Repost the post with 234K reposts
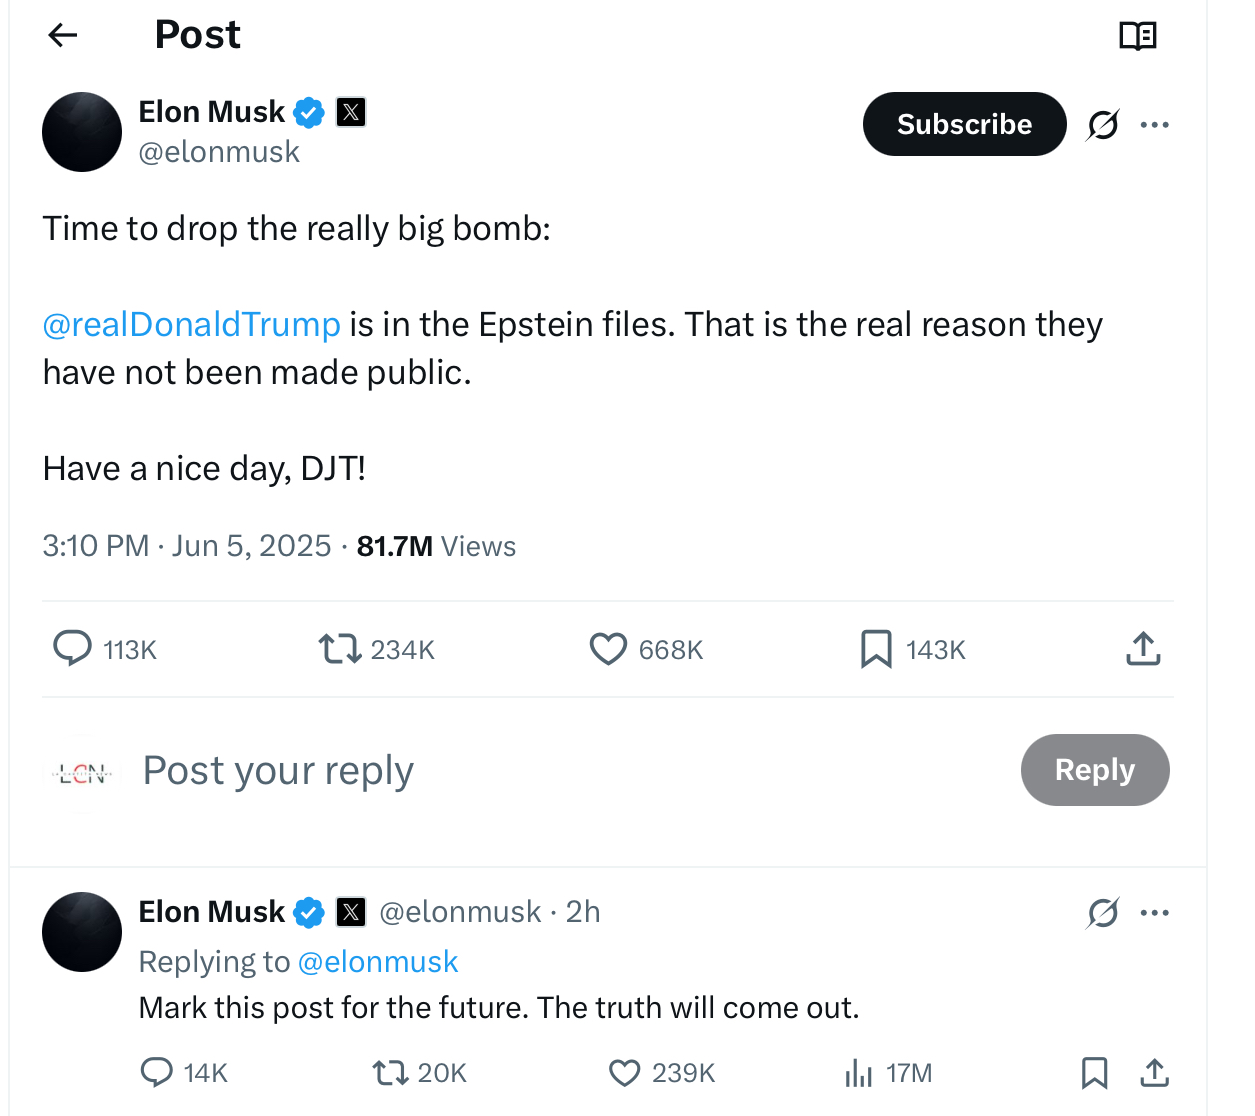 (340, 649)
